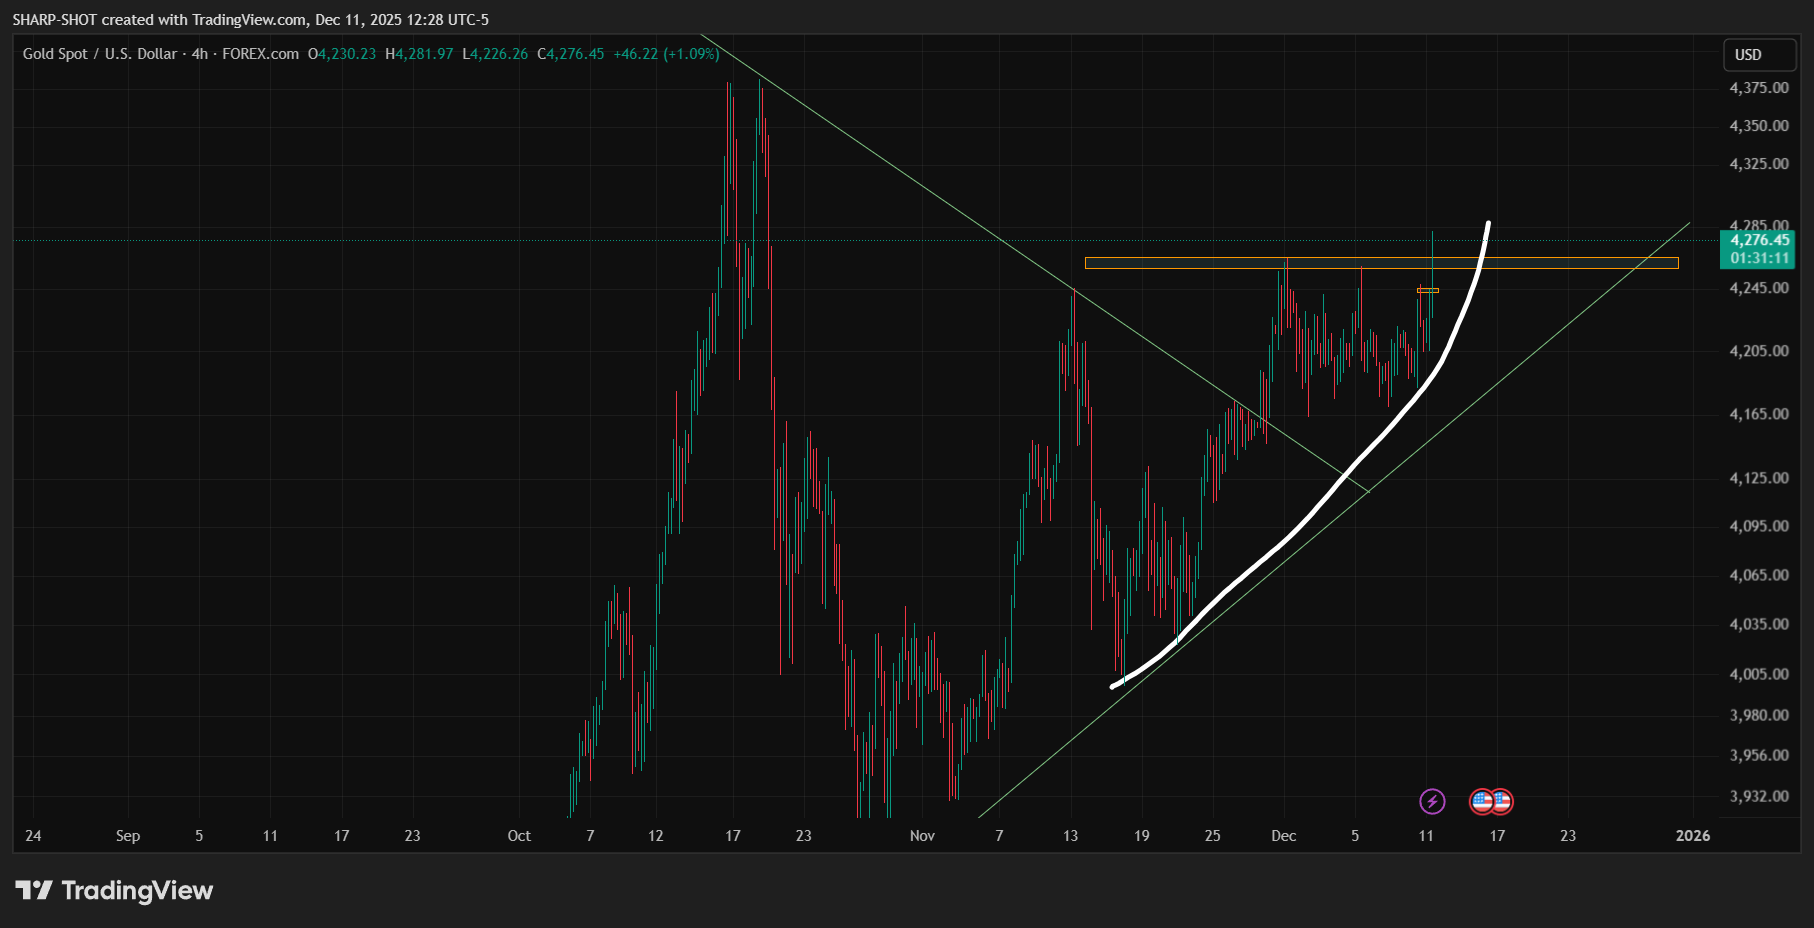Open the USD currency selector

(1760, 55)
